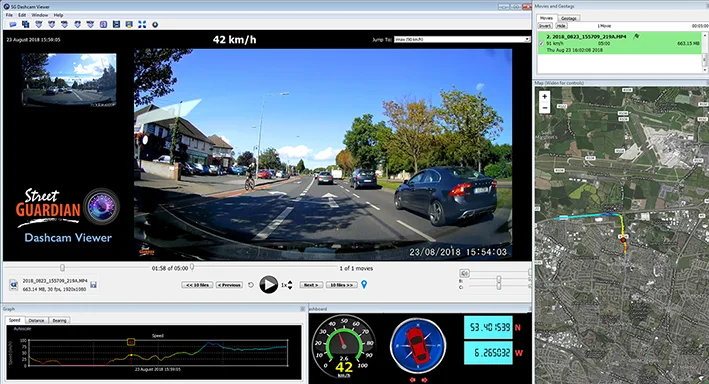
Task: Open the Window menu
Action: click(40, 15)
